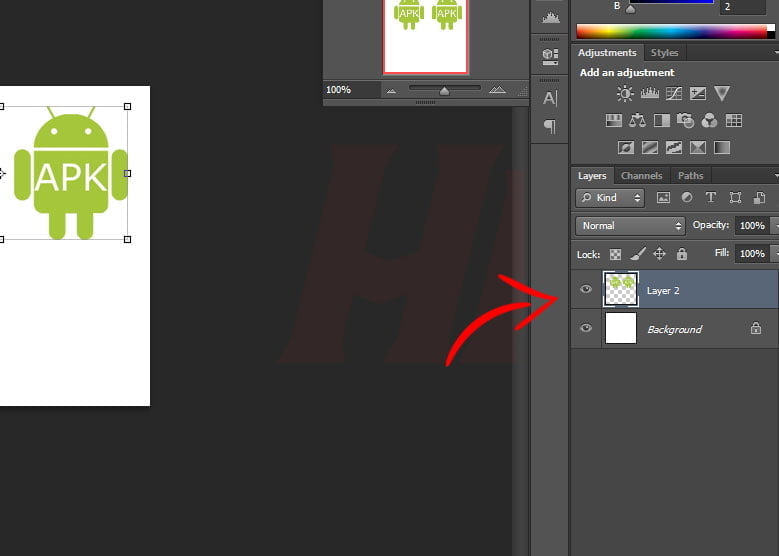779x556 pixels.
Task: Add a Threshold adjustment
Action: pyautogui.click(x=674, y=148)
